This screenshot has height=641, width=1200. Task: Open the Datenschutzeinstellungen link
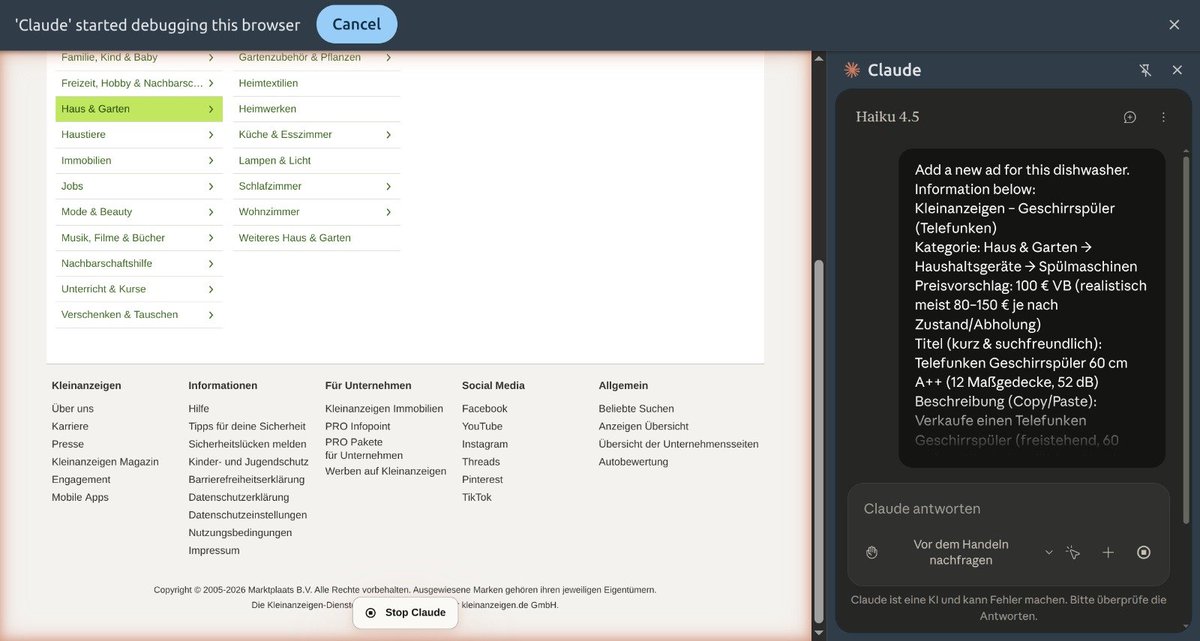click(248, 515)
